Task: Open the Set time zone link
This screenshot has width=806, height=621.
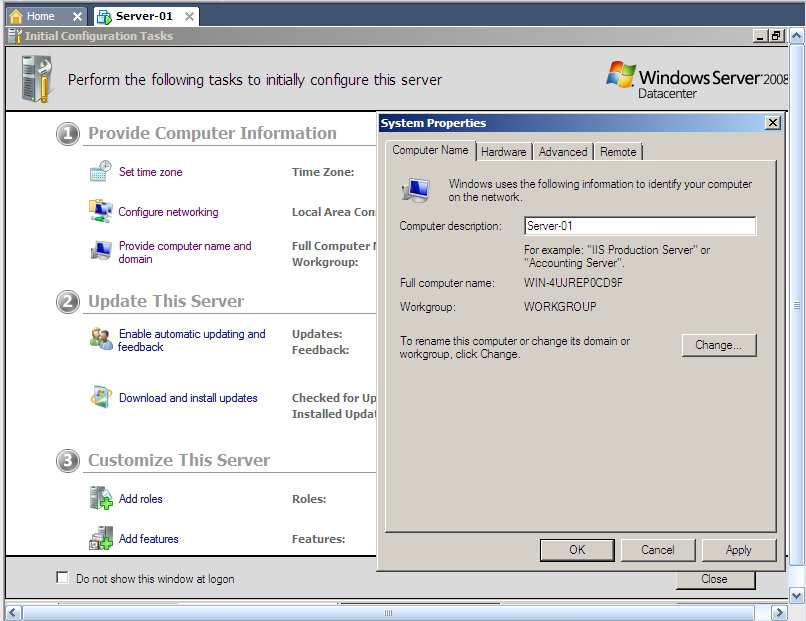Action: pyautogui.click(x=151, y=172)
